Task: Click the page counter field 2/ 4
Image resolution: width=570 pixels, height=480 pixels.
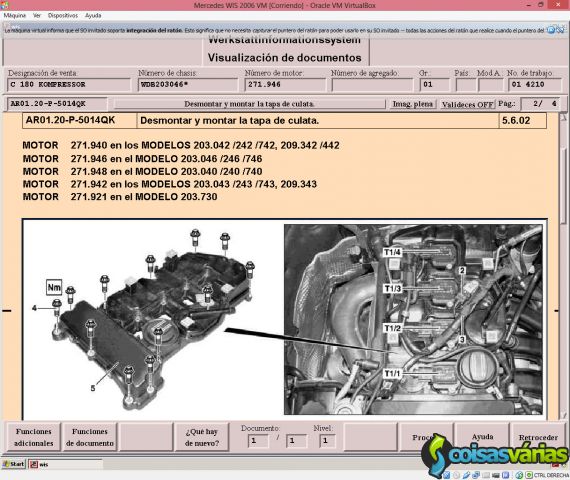Action: click(540, 104)
